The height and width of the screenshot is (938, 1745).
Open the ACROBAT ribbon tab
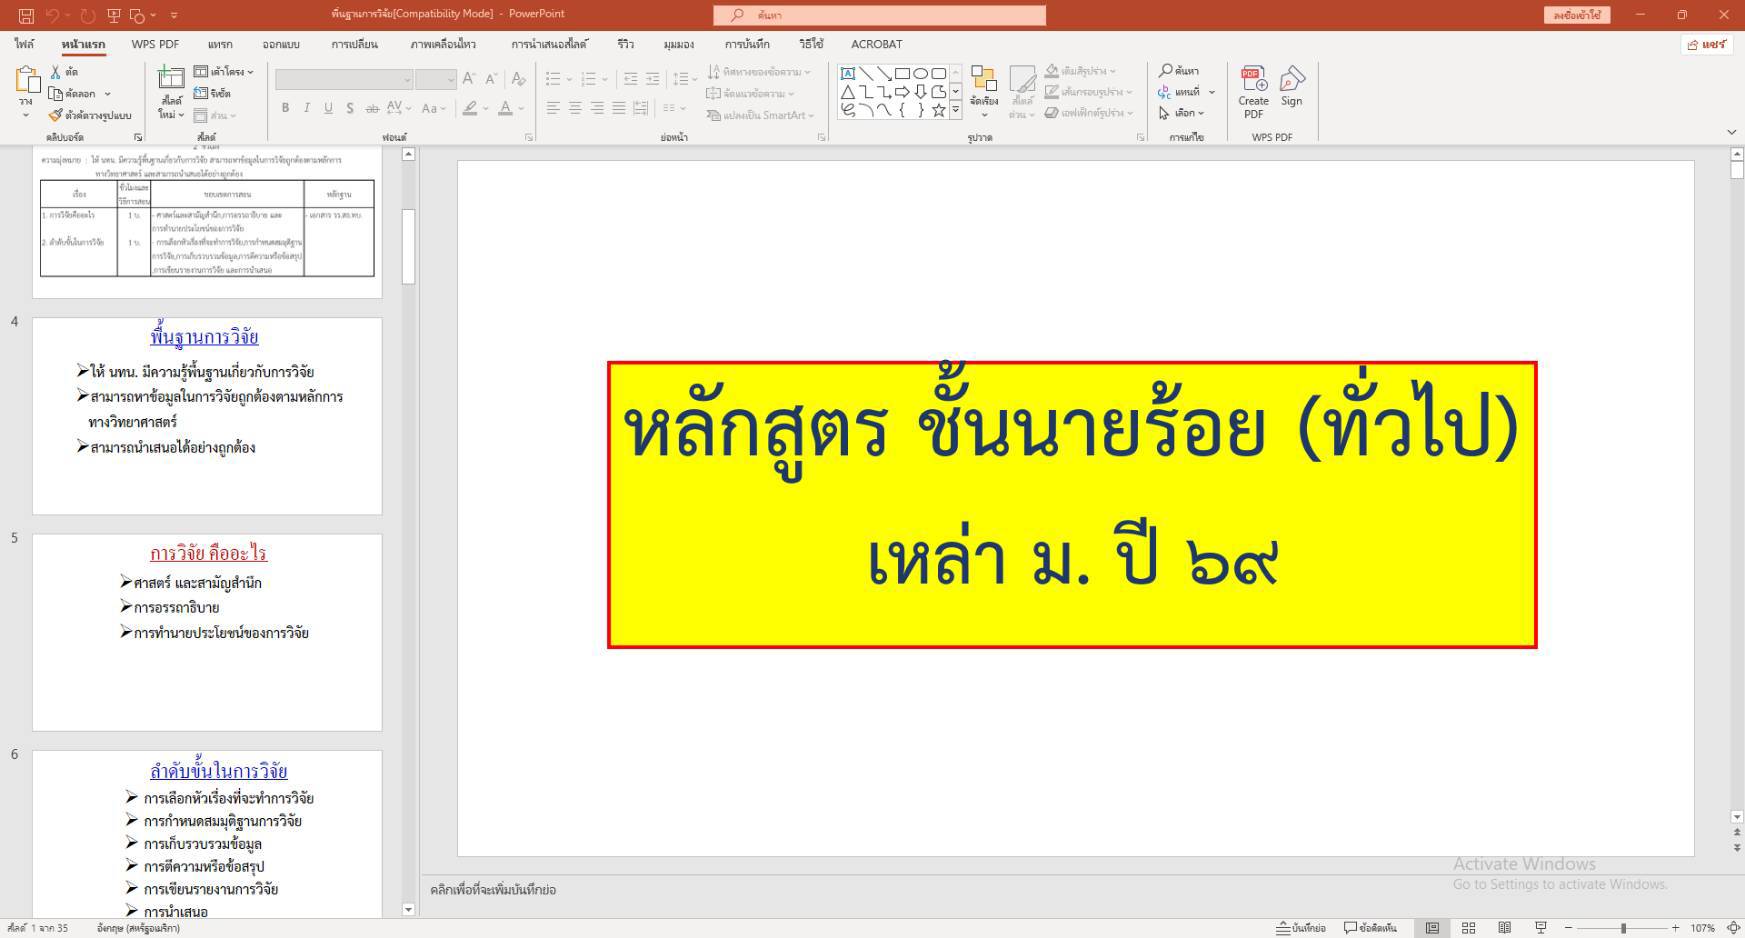[x=876, y=44]
